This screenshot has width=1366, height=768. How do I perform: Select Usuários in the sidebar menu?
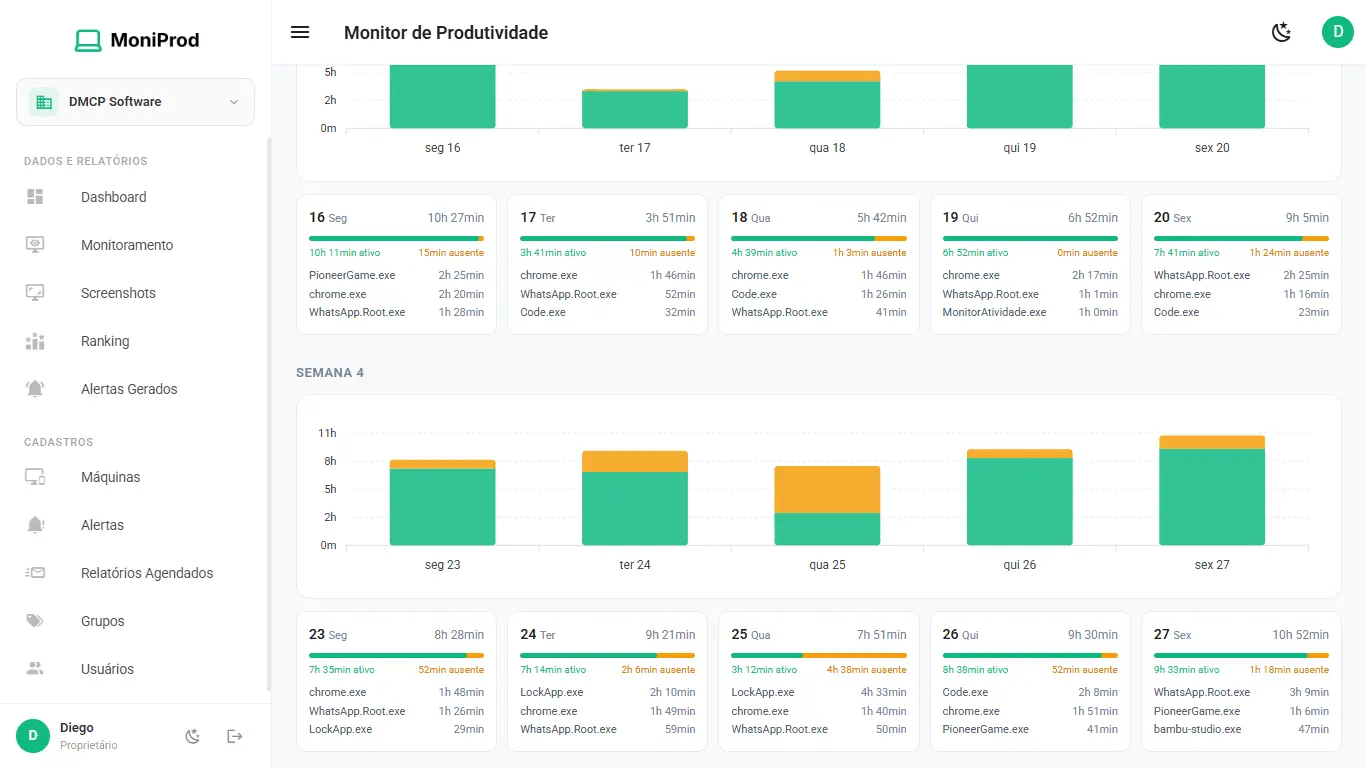(107, 669)
